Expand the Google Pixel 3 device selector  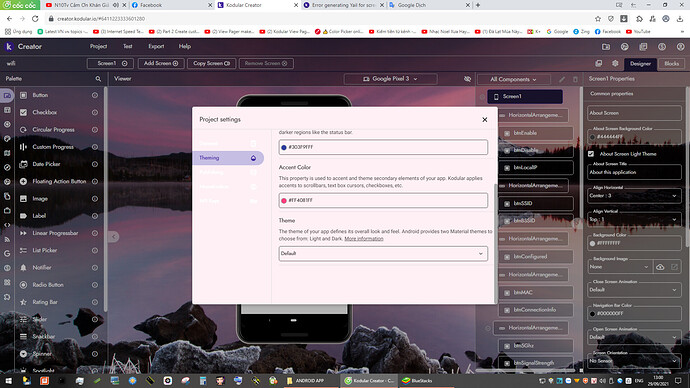(x=390, y=79)
